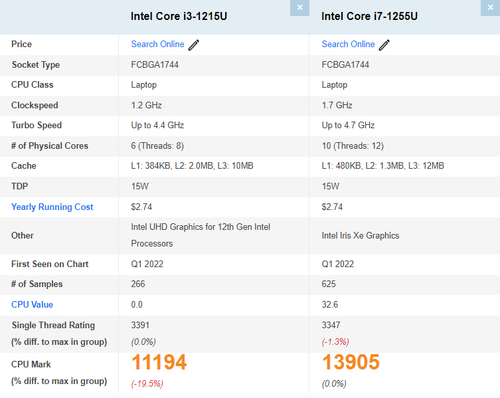500x398 pixels.
Task: Click the 11194 CPU Mark score
Action: [x=159, y=362]
